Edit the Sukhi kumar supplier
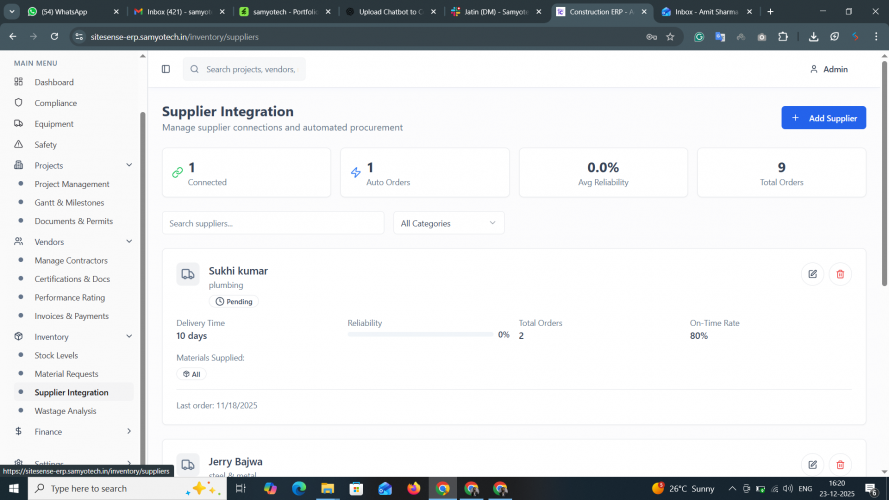 coord(812,274)
